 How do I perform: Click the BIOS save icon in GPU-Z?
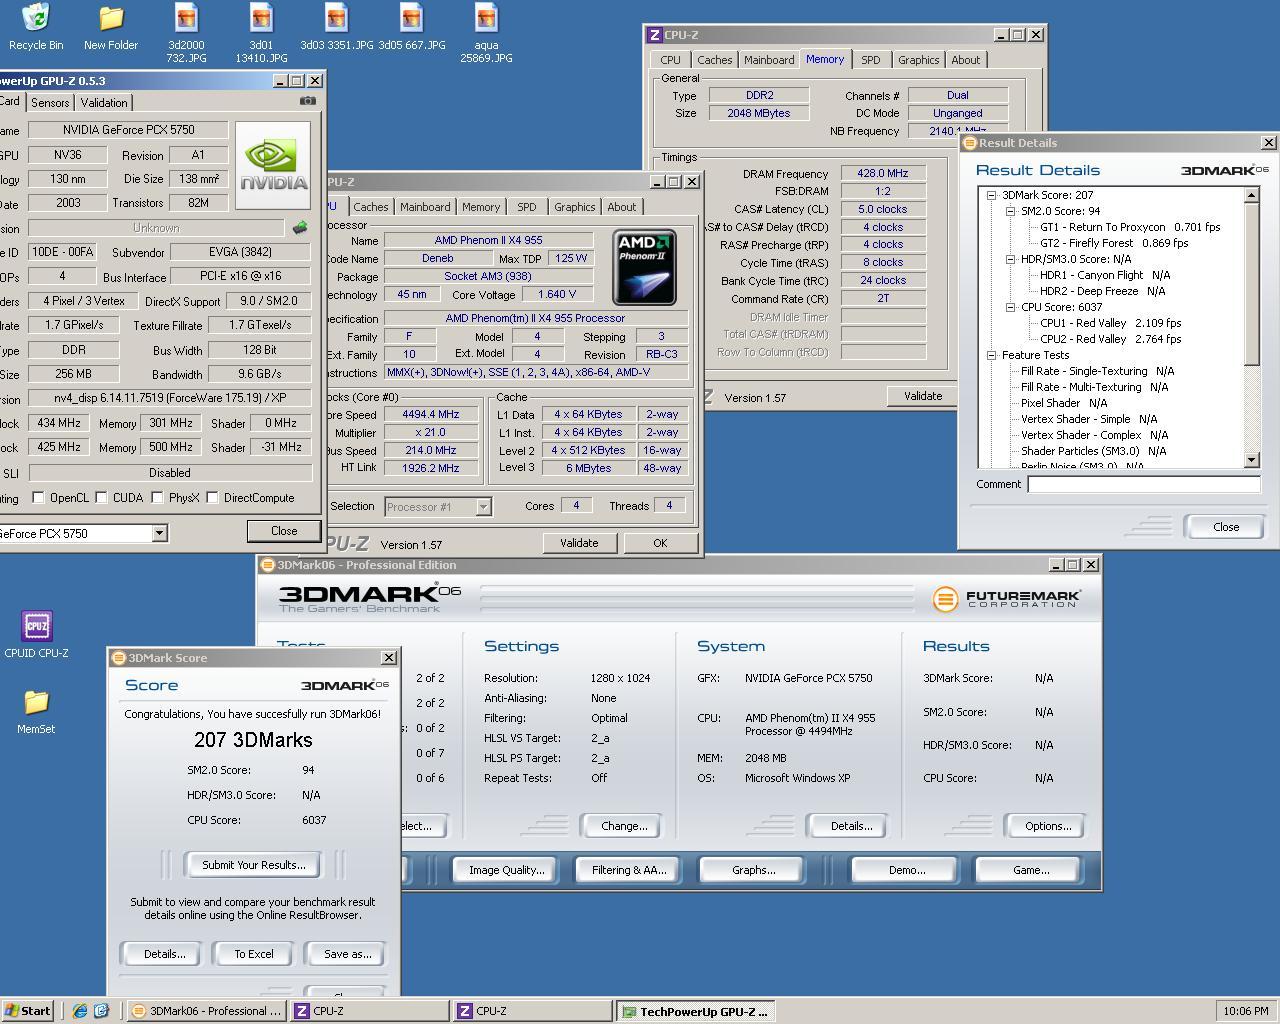click(299, 228)
